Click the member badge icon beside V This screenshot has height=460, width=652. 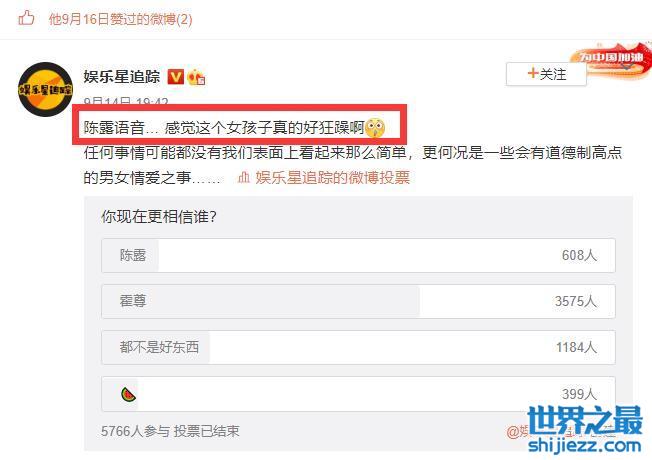pos(196,77)
